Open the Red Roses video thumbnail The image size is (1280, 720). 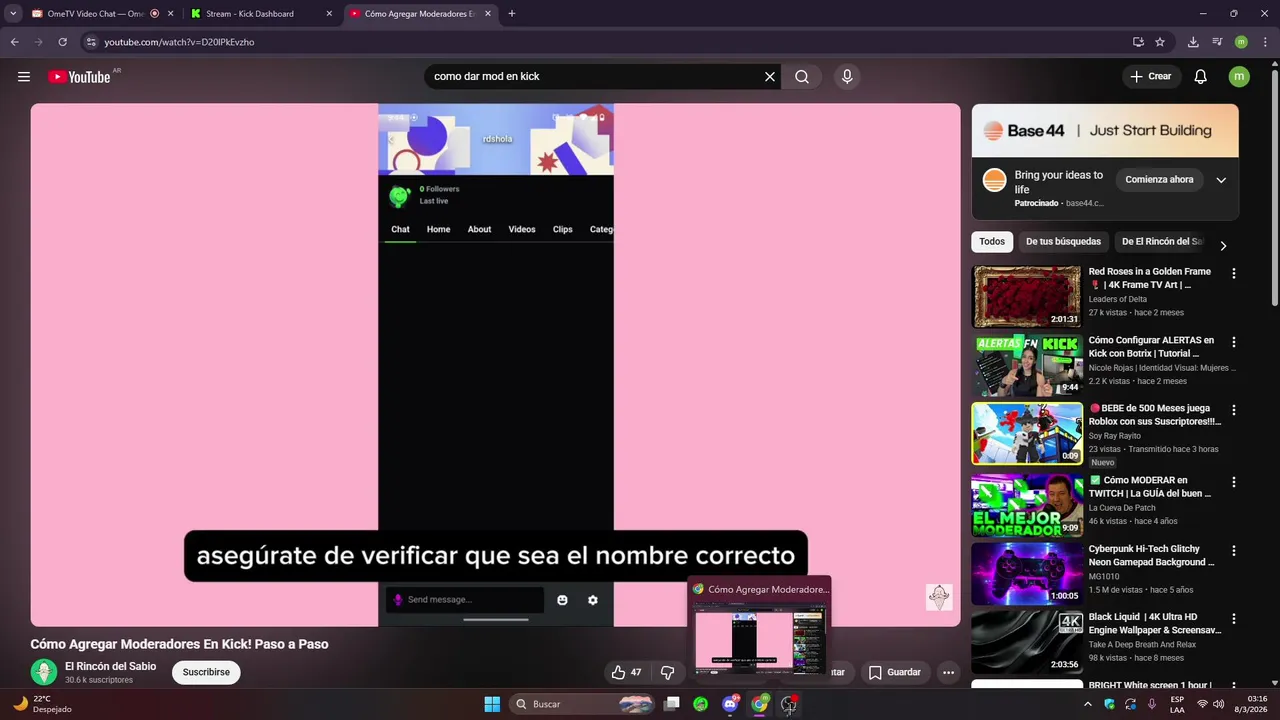[1027, 297]
